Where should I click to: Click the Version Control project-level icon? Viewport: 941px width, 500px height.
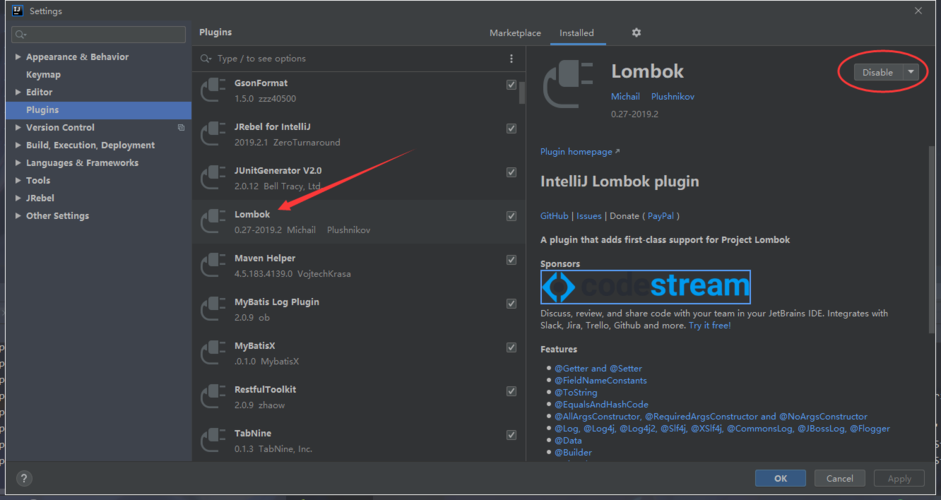point(181,127)
